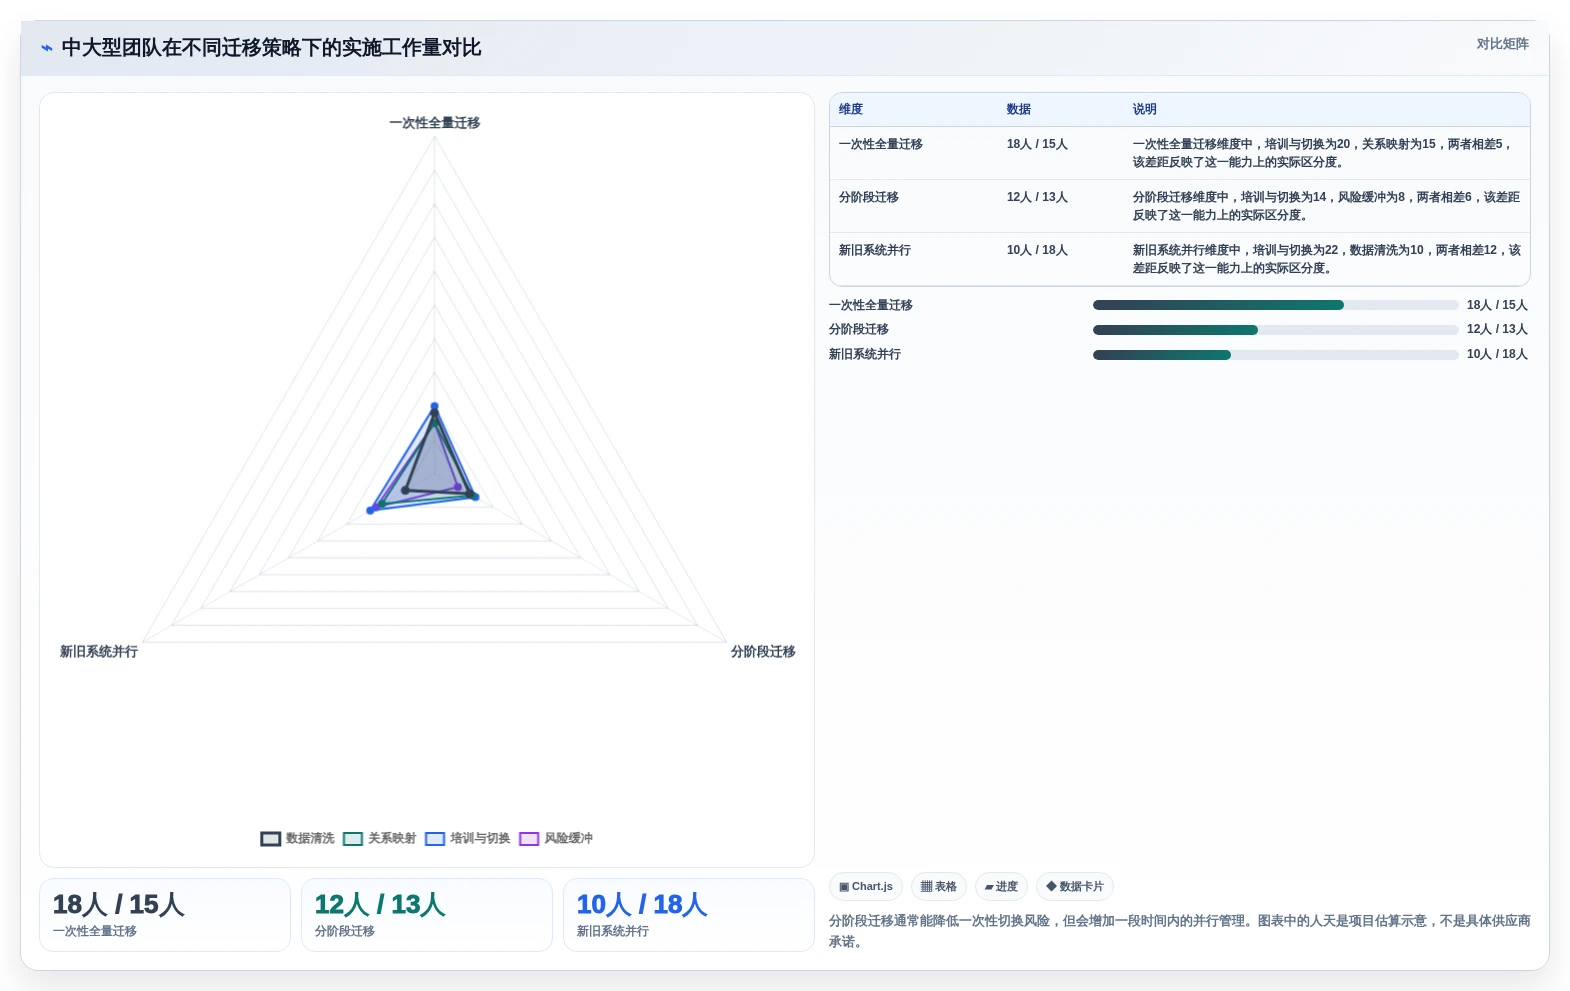Screen dimensions: 1570x991
Task: Click the 培训与切换 legend label
Action: tap(480, 839)
